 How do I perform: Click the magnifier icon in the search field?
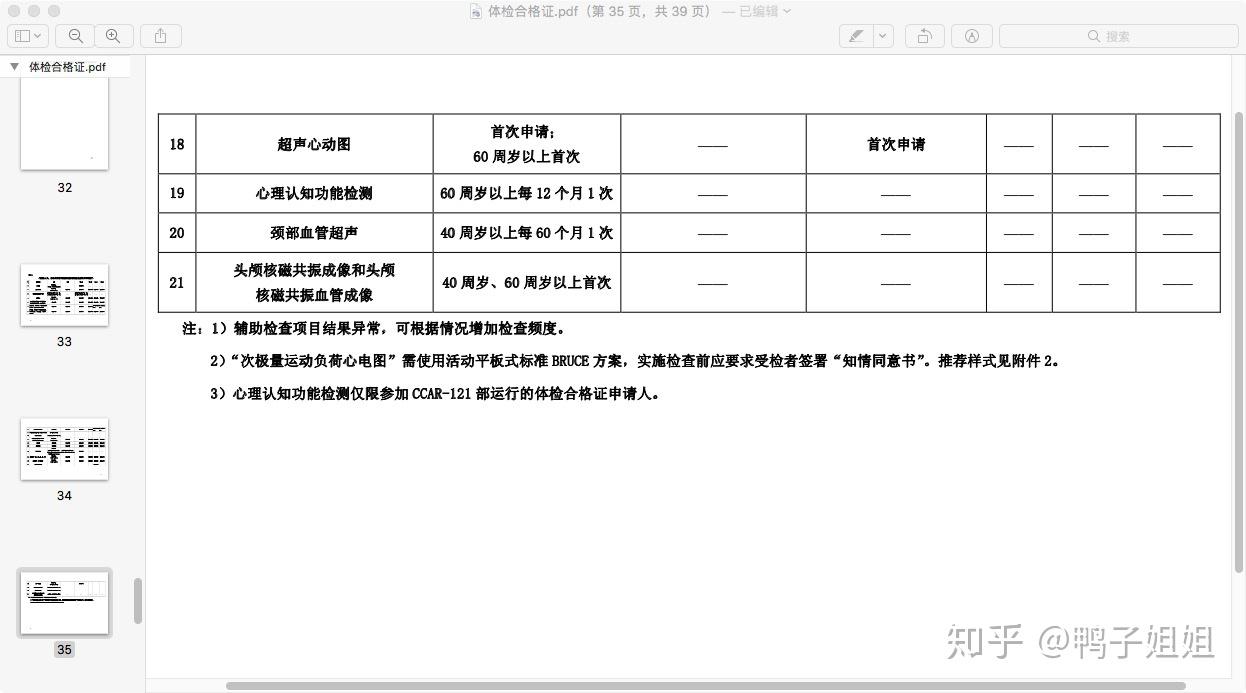point(1094,36)
